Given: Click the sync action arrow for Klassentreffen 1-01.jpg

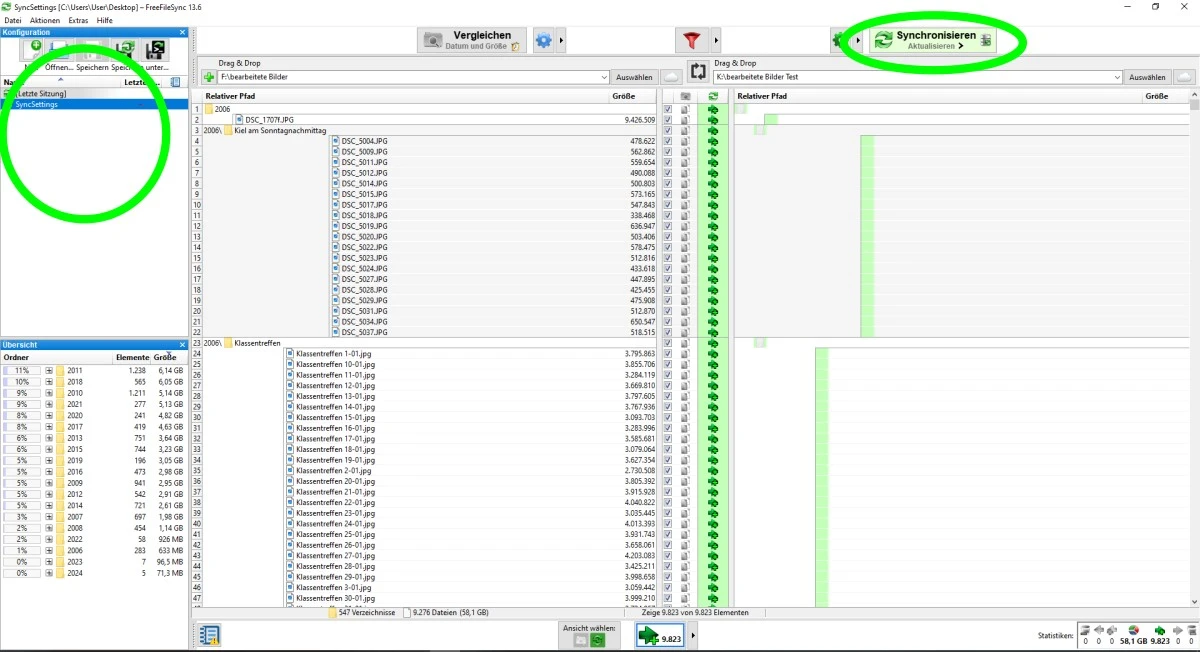Looking at the screenshot, I should tap(713, 353).
